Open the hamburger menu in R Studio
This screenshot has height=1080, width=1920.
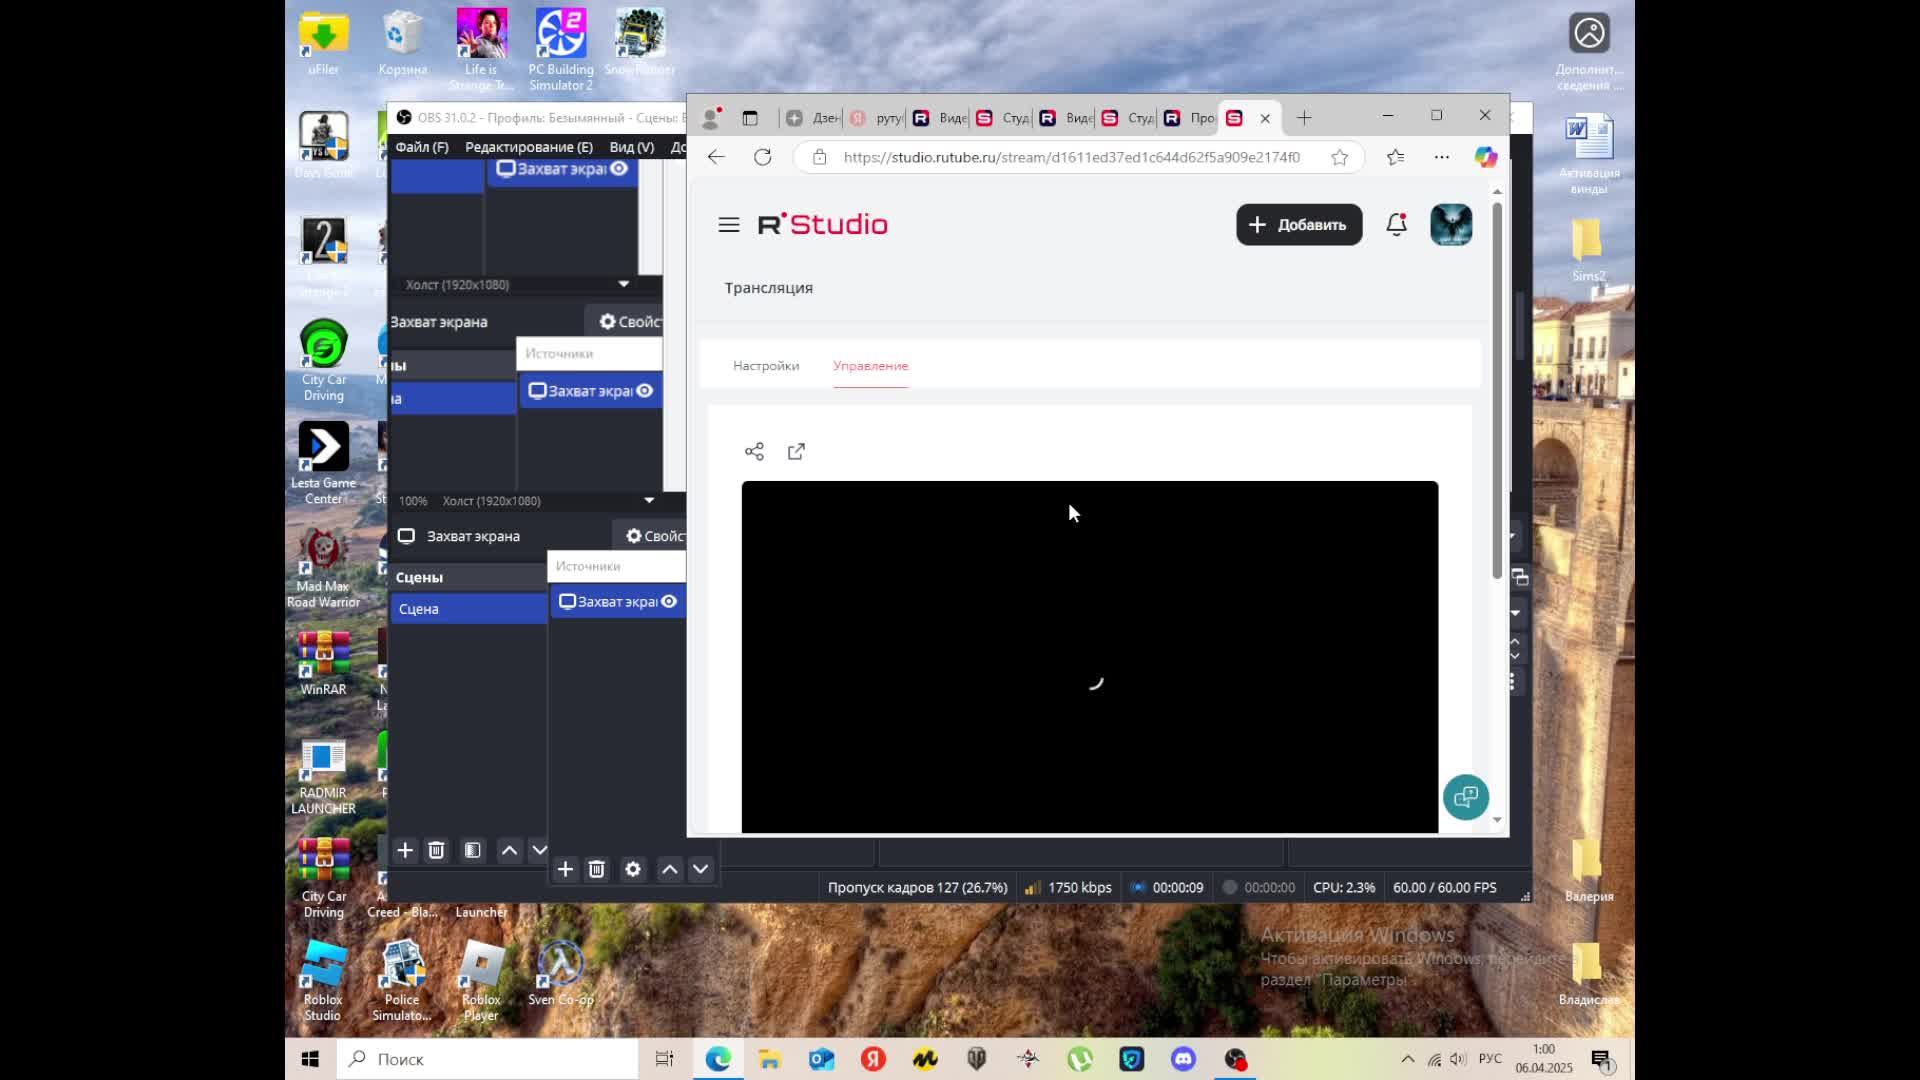pyautogui.click(x=728, y=225)
